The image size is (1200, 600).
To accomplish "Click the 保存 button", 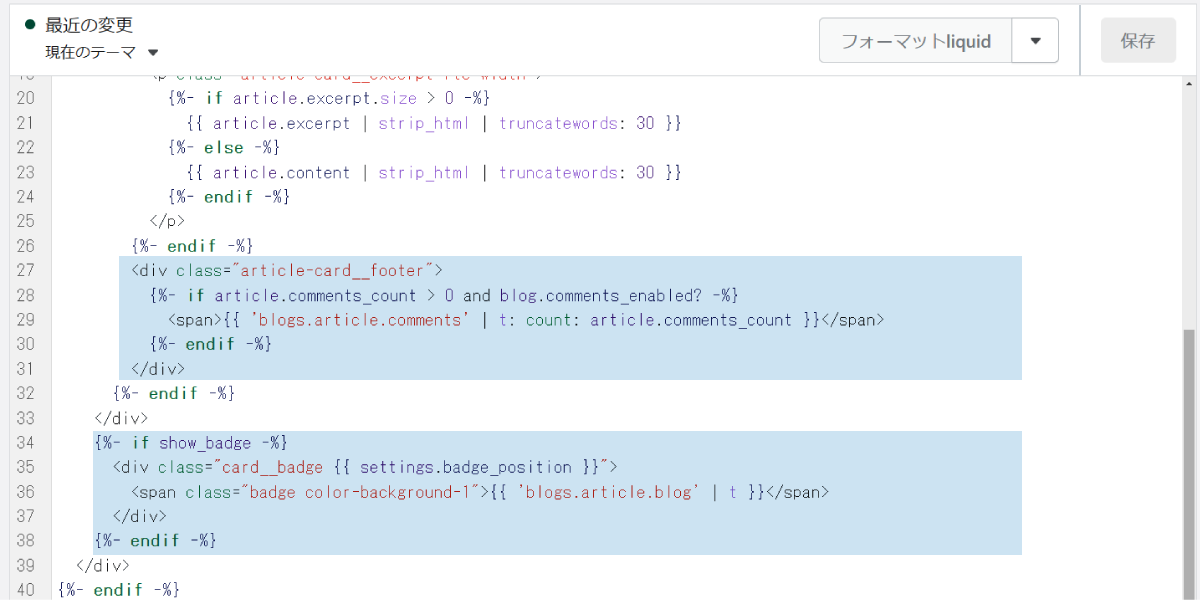I will click(1138, 41).
